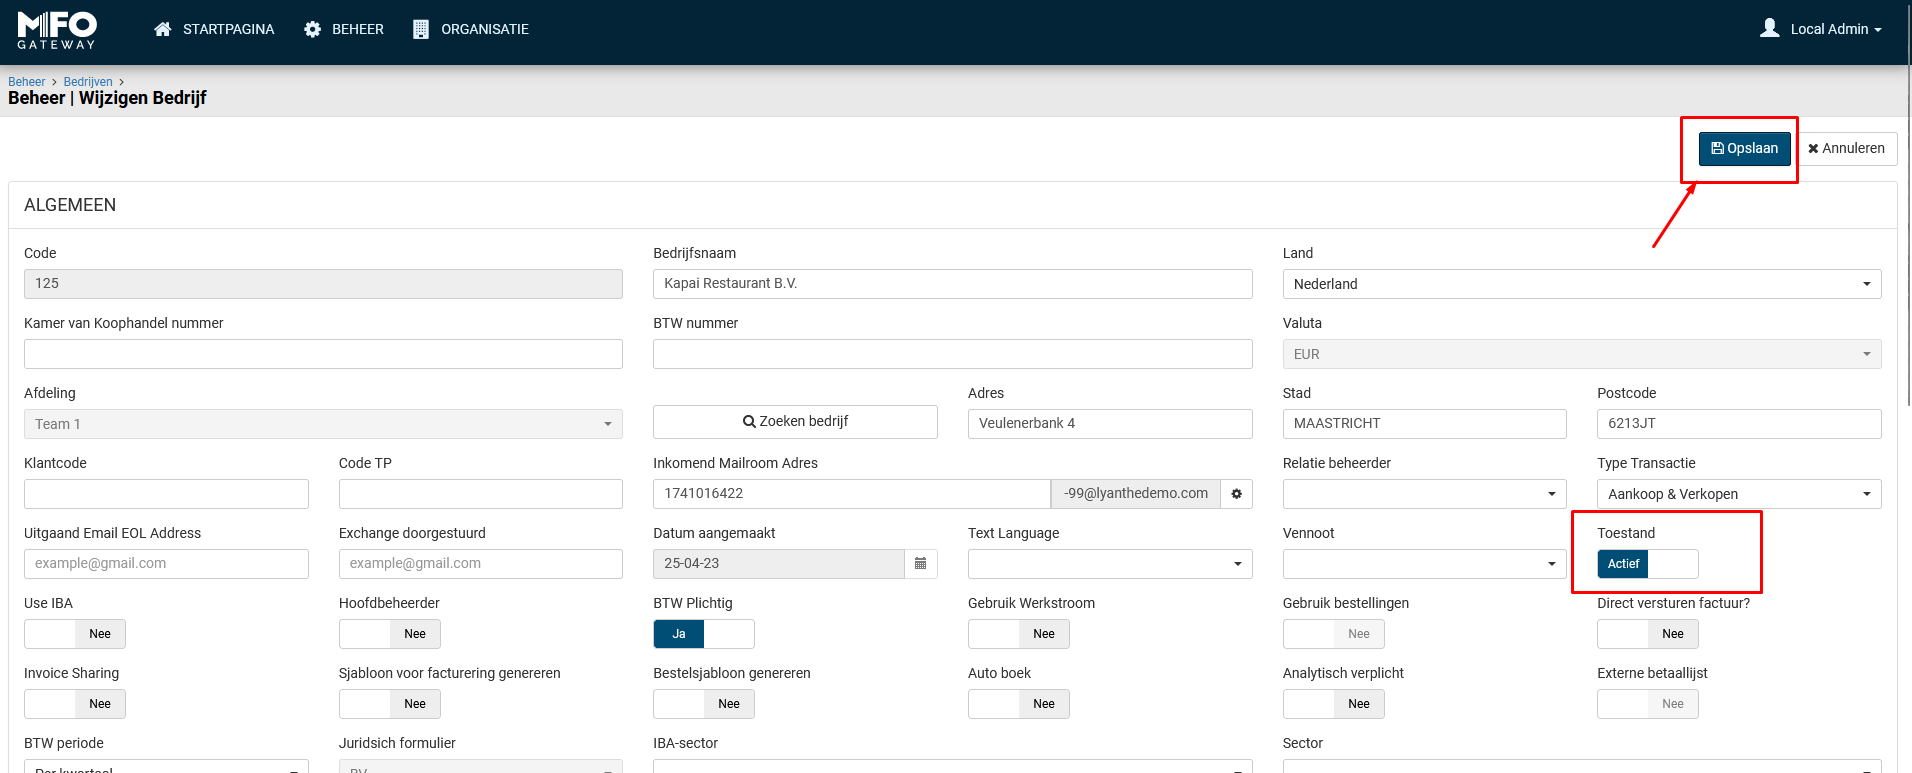
Task: Turn on the Auto boek toggle
Action: click(1018, 704)
